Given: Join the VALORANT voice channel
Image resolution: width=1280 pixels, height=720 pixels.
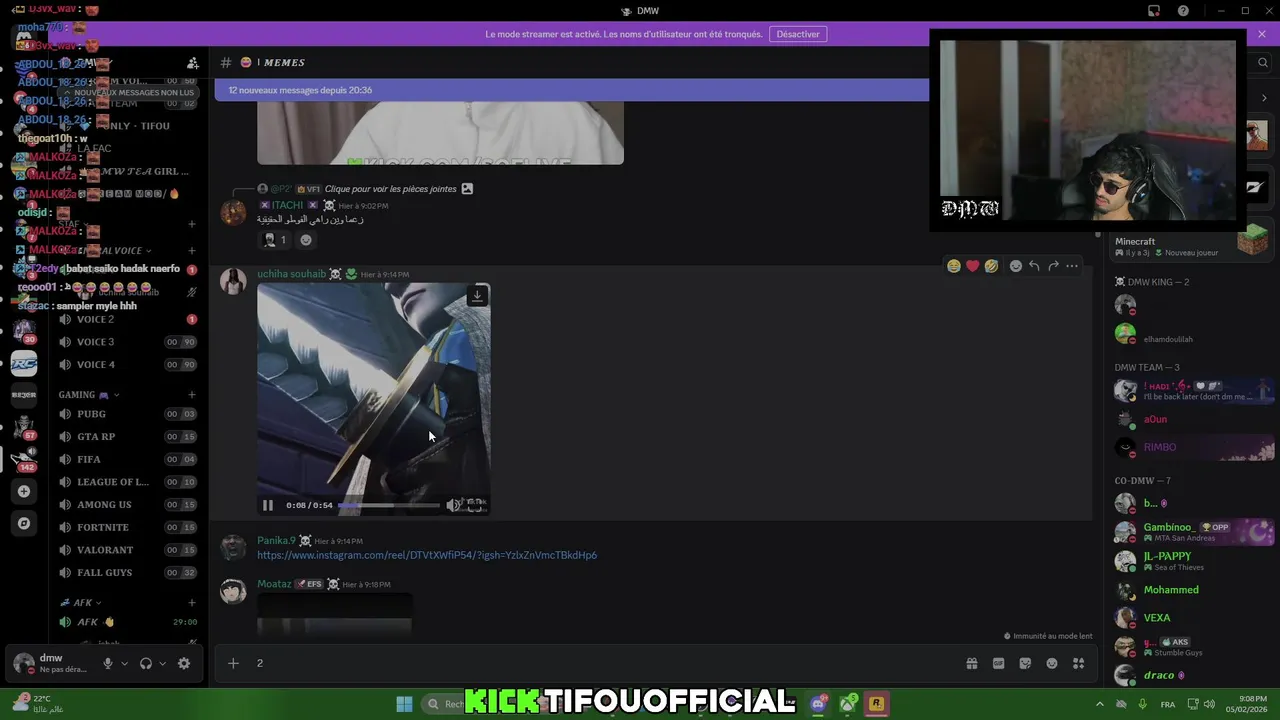Looking at the screenshot, I should [127, 550].
